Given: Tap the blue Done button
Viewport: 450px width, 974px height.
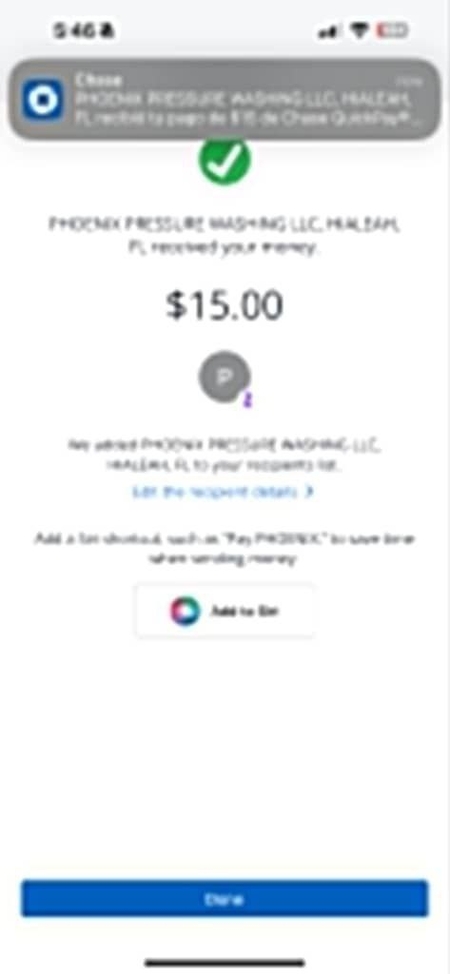Looking at the screenshot, I should tap(225, 898).
